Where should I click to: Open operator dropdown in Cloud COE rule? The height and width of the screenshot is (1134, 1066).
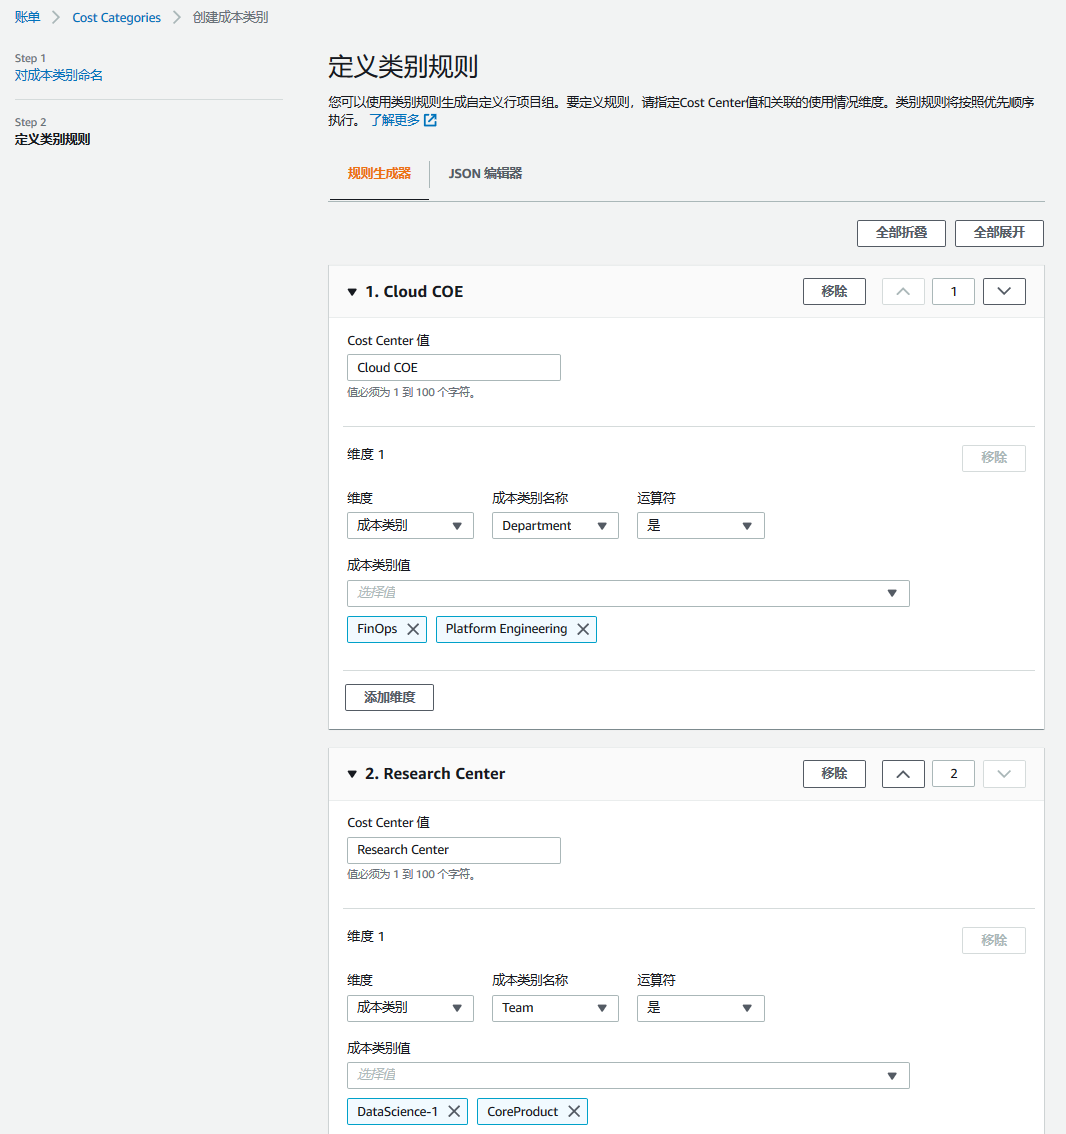point(700,526)
